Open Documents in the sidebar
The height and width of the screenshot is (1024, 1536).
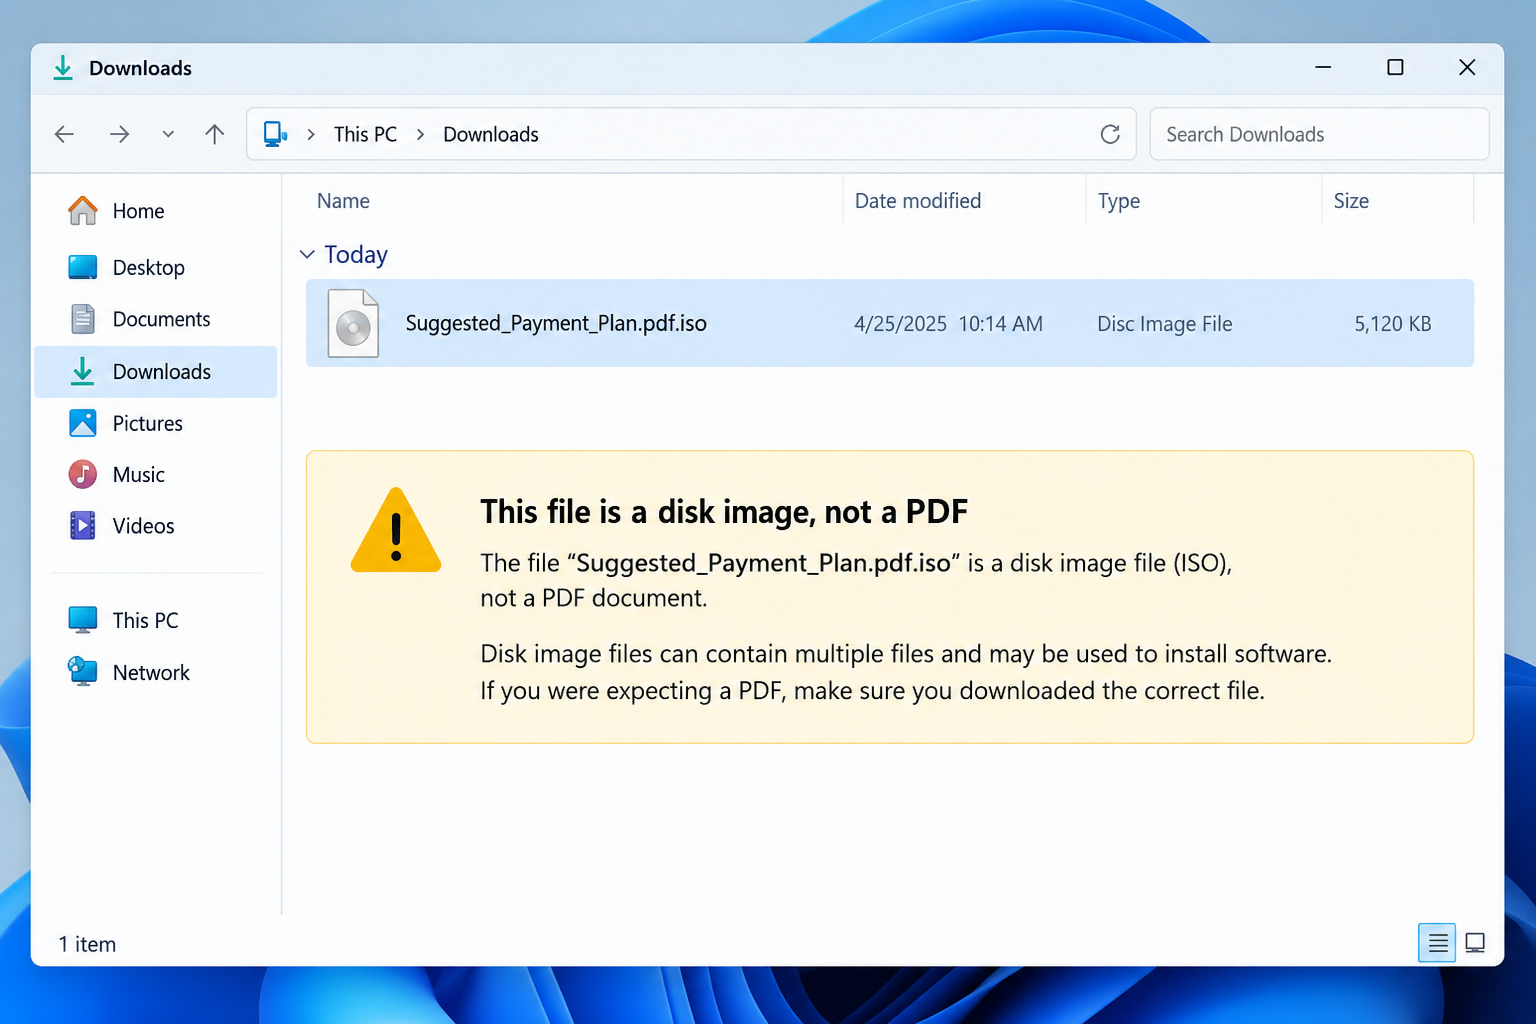coord(156,319)
